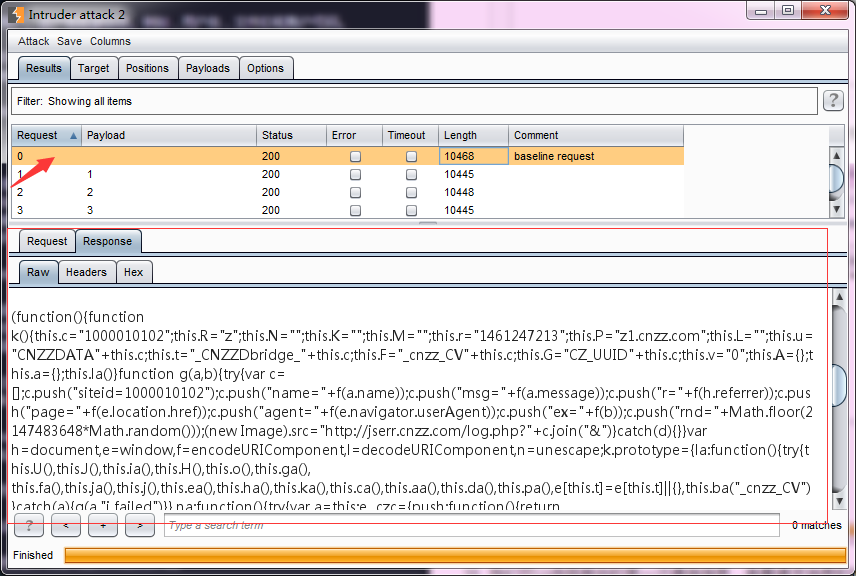The width and height of the screenshot is (856, 576).
Task: Open search help with bottom question mark
Action: point(28,525)
